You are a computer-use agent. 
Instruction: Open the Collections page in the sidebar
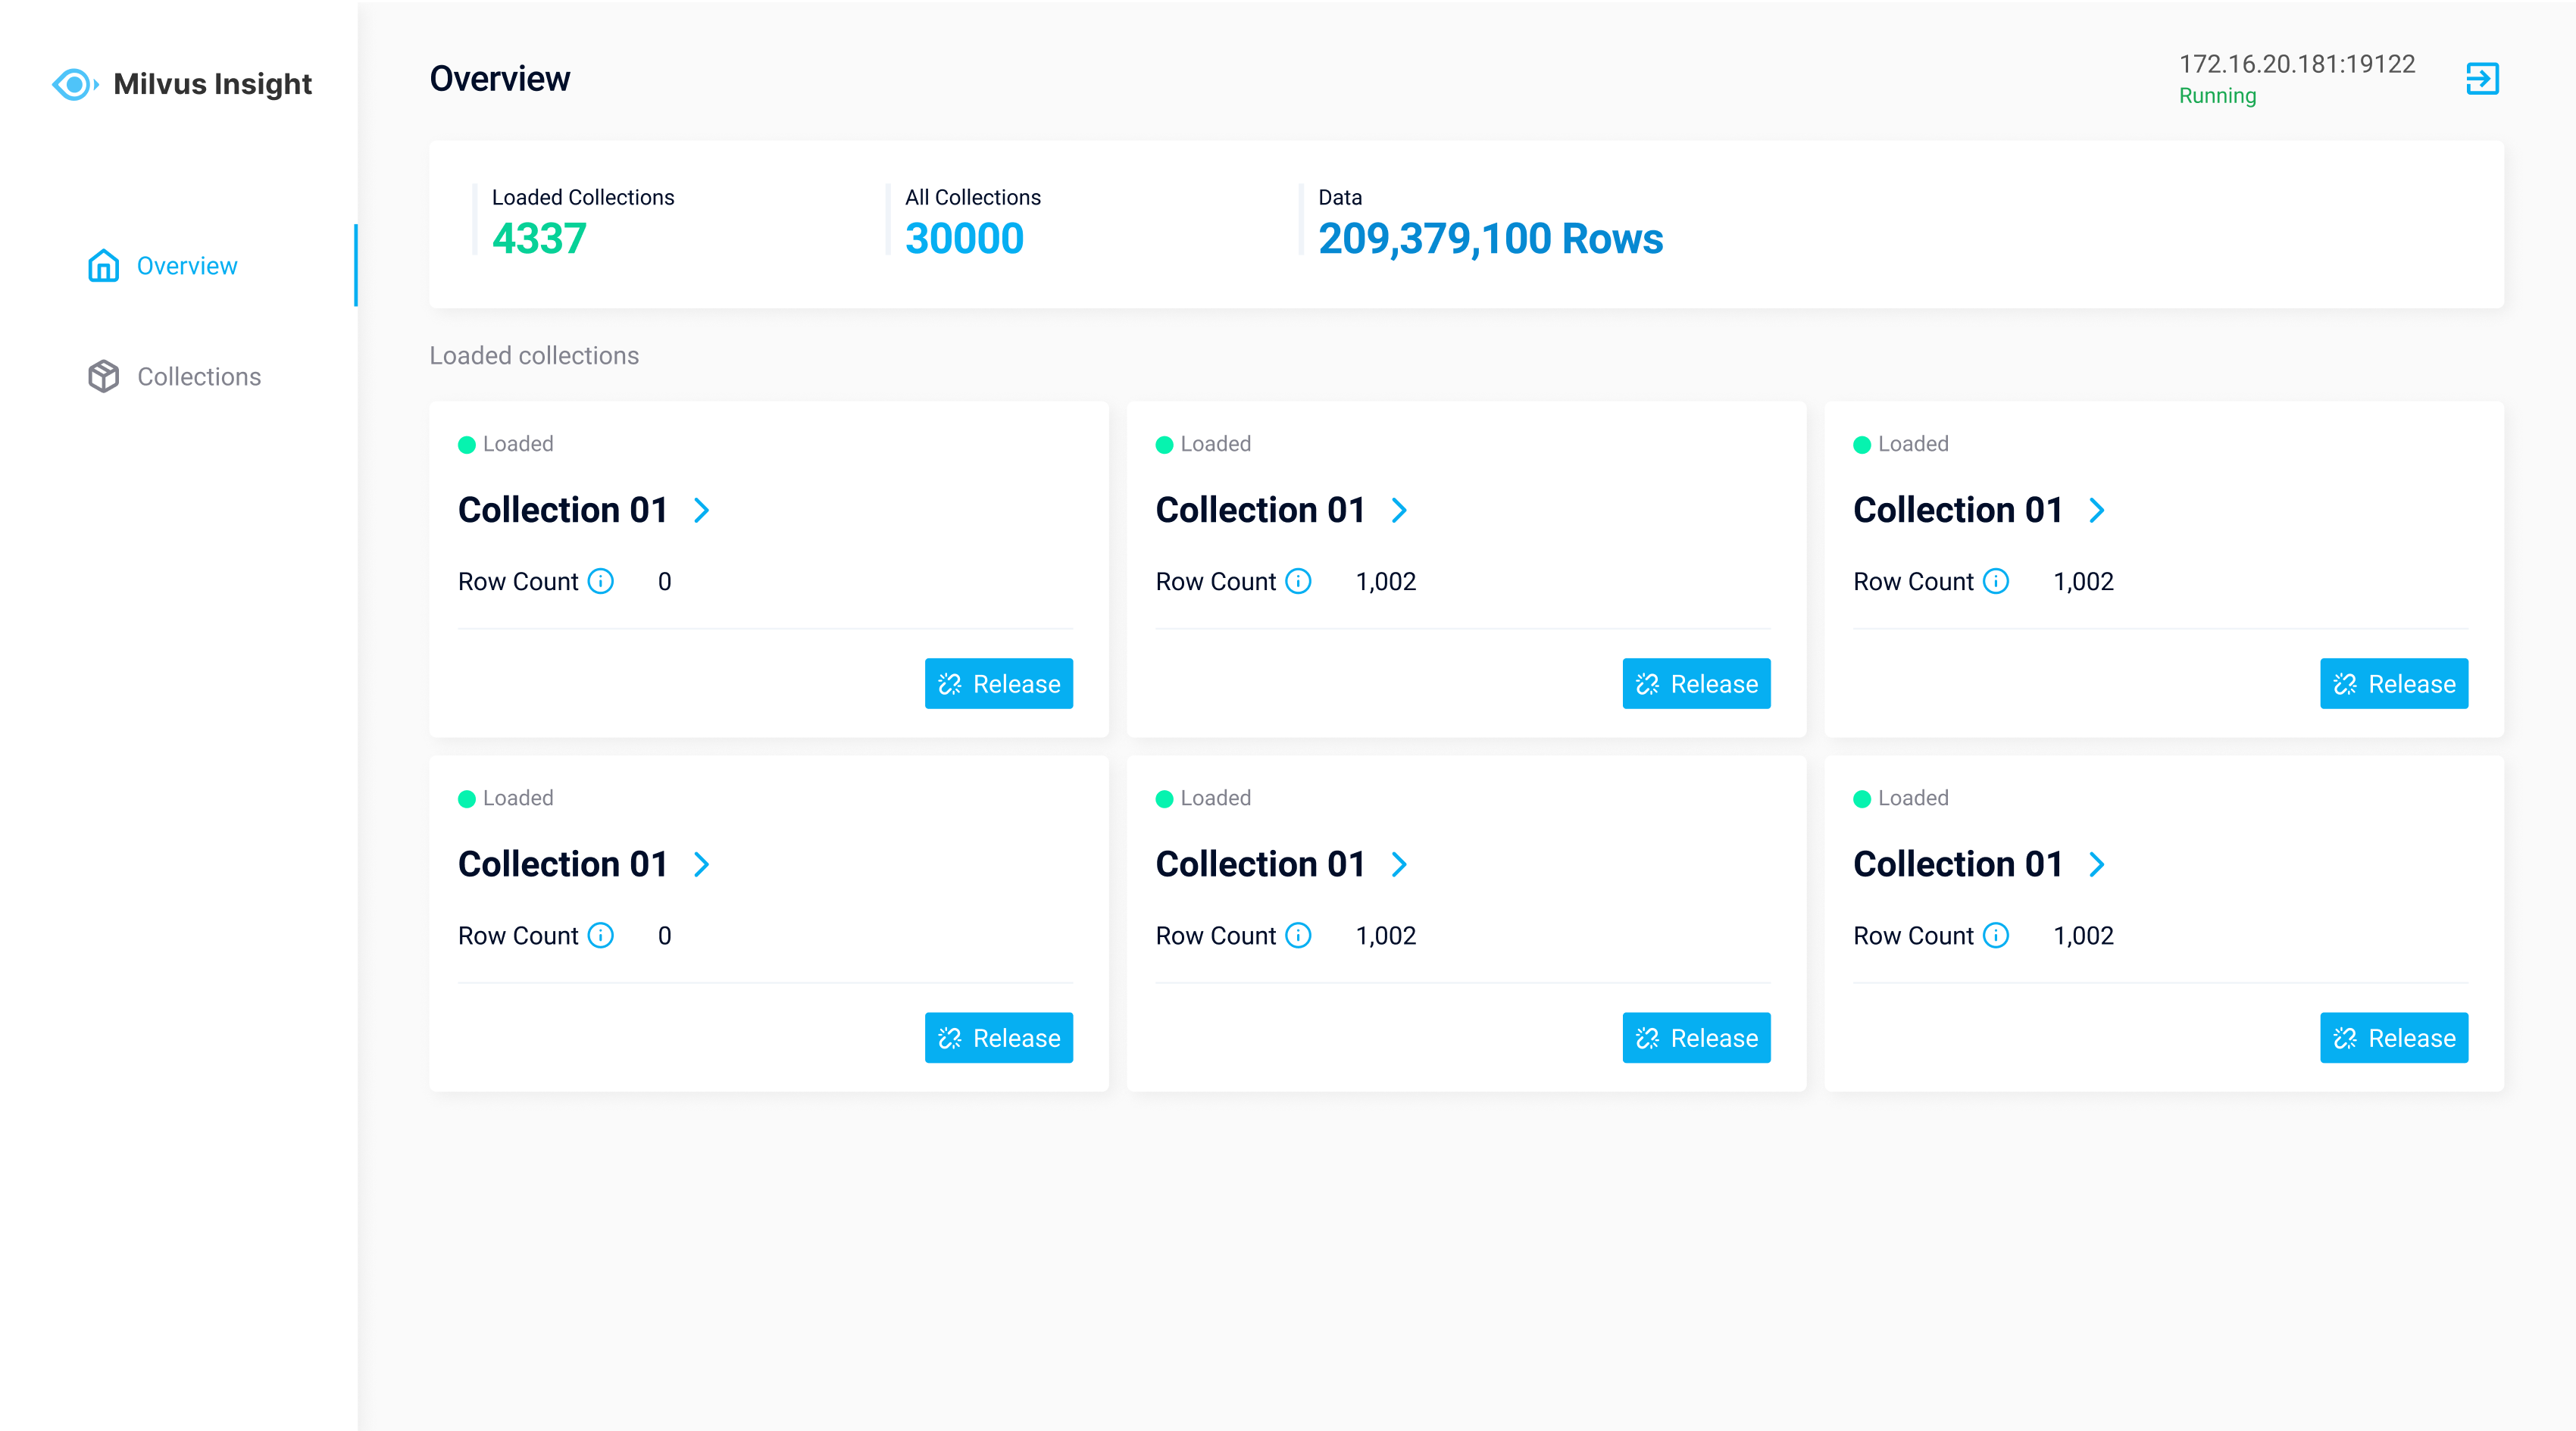[x=174, y=377]
